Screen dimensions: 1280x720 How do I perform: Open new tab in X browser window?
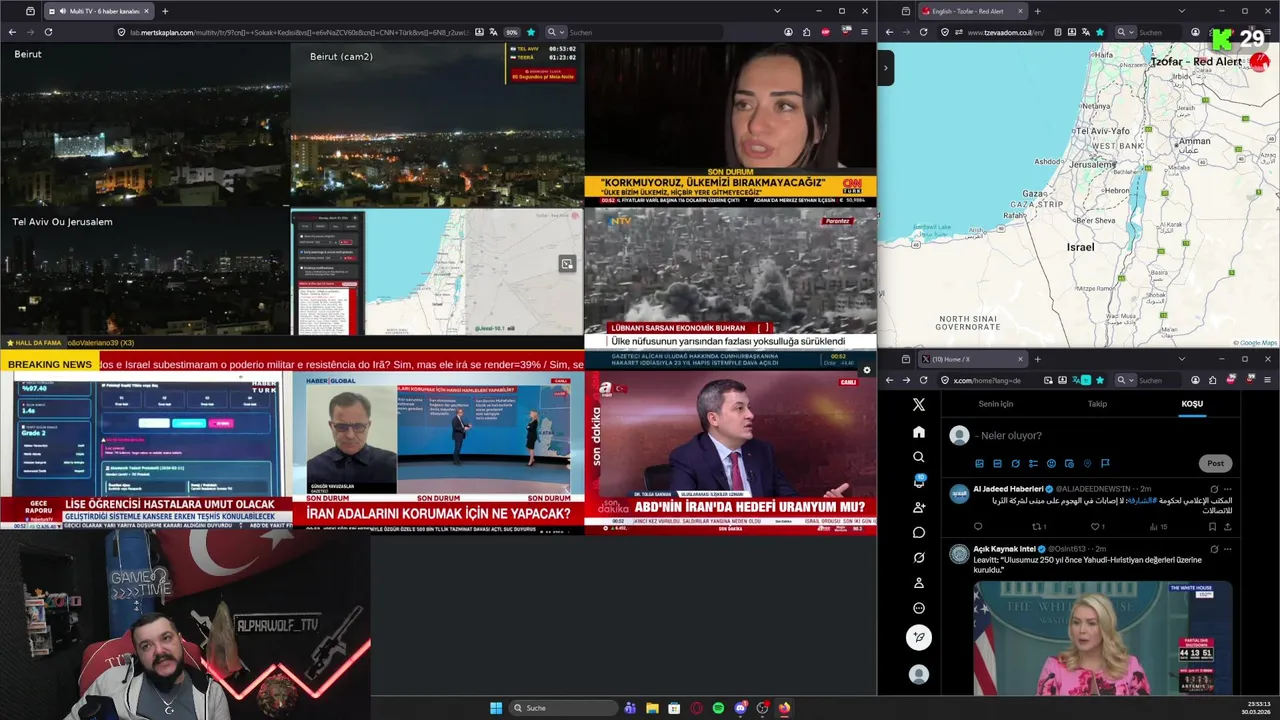pyautogui.click(x=1037, y=359)
